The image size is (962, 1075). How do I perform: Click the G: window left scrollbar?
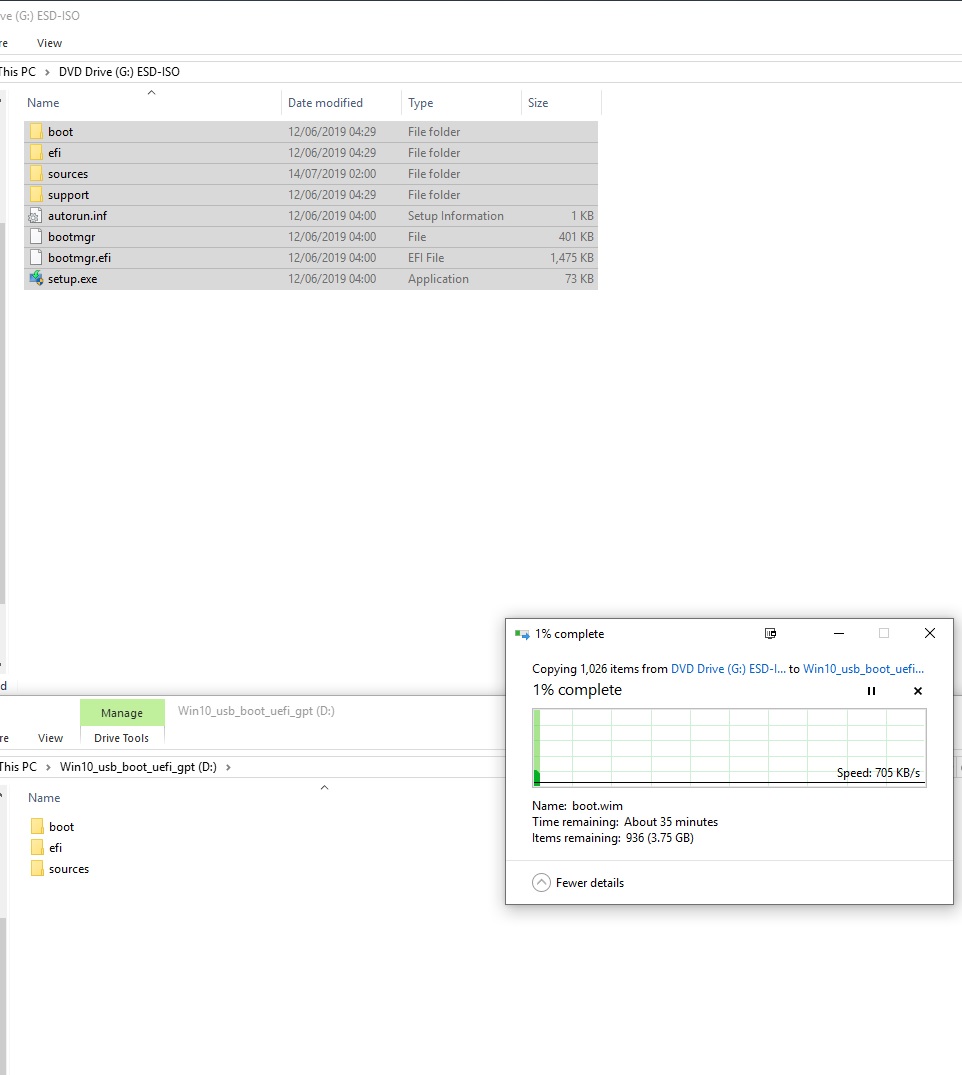[3, 411]
